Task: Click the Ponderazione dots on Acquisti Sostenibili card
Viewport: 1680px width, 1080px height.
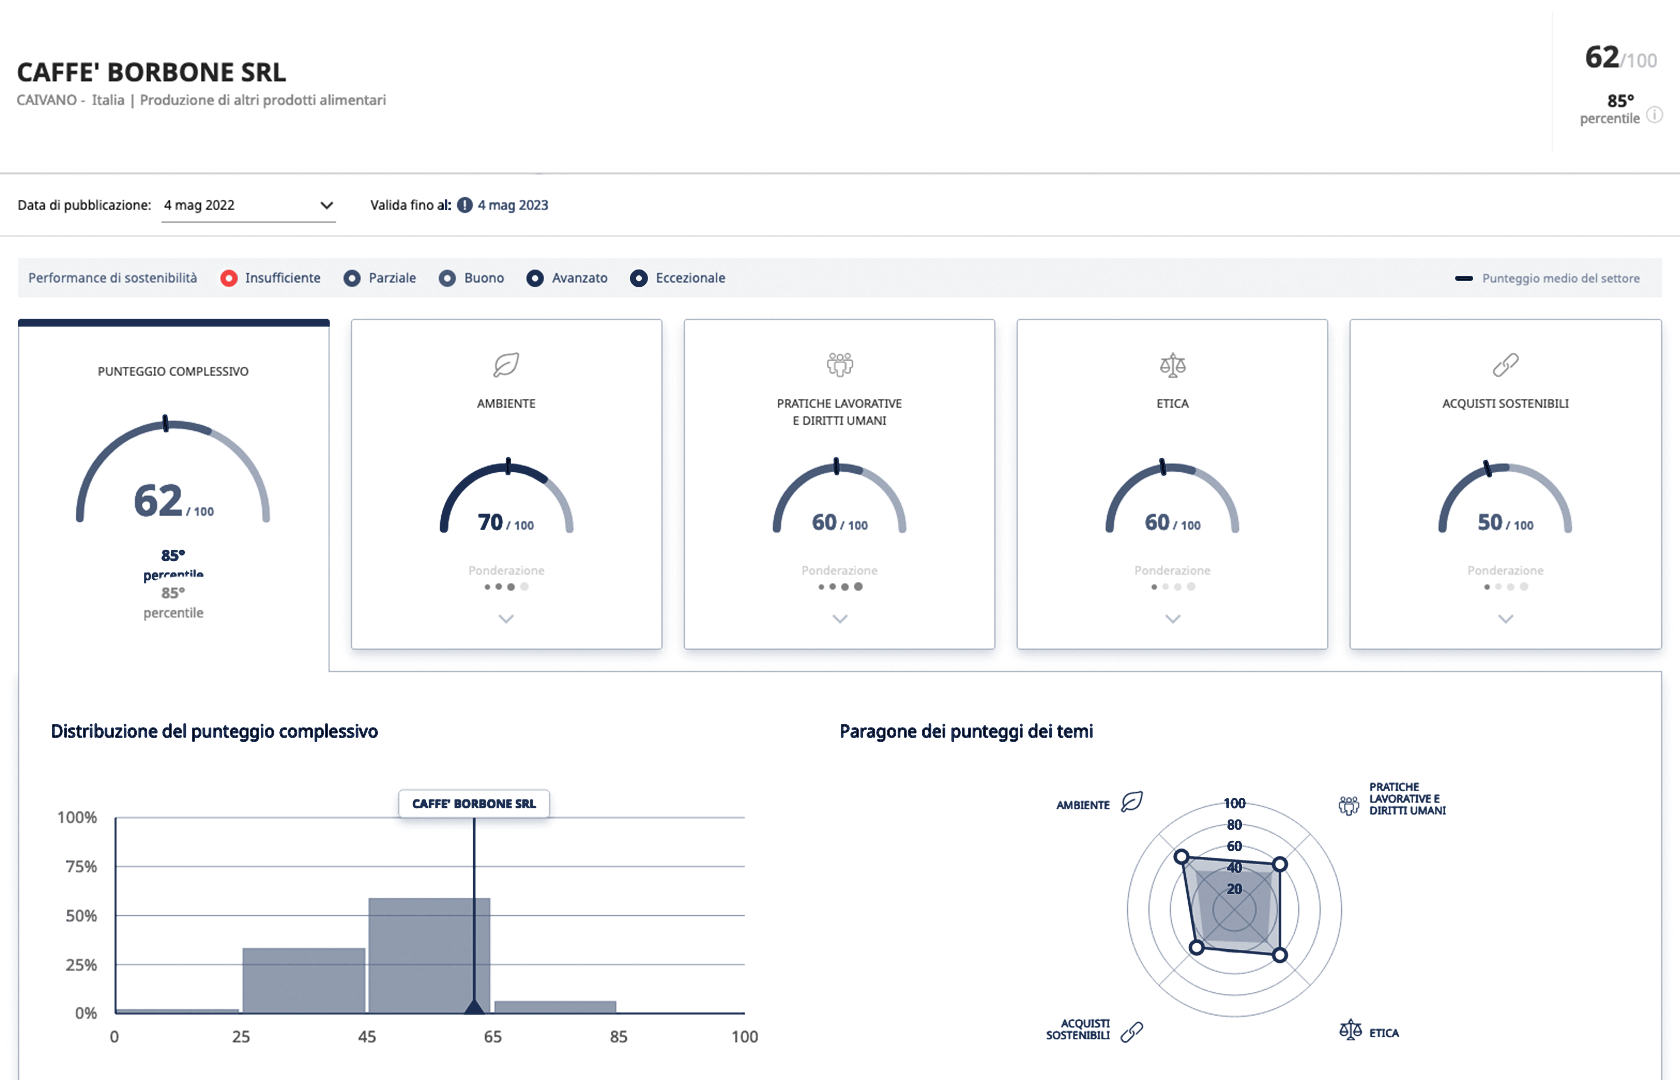Action: [1506, 587]
